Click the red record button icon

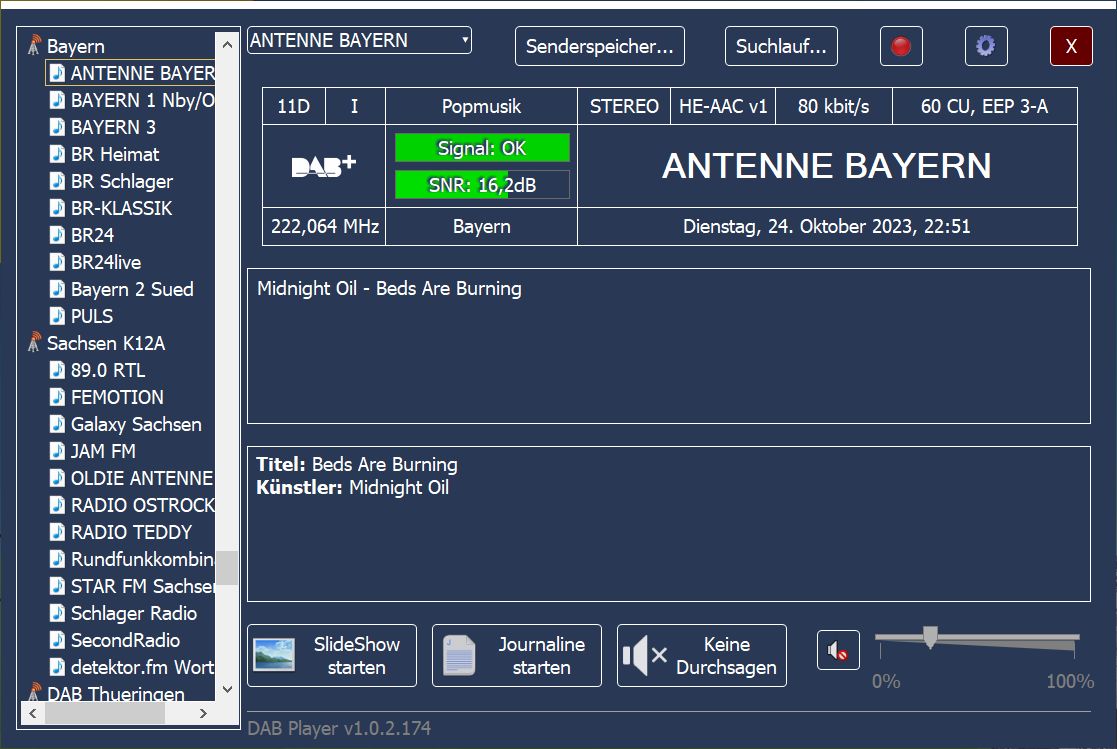[x=901, y=46]
